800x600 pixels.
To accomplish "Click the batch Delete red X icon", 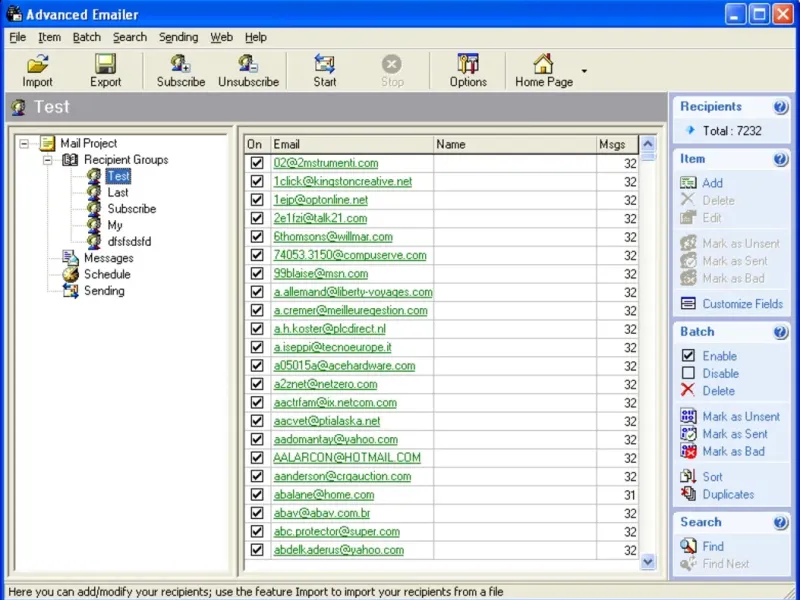I will click(688, 390).
